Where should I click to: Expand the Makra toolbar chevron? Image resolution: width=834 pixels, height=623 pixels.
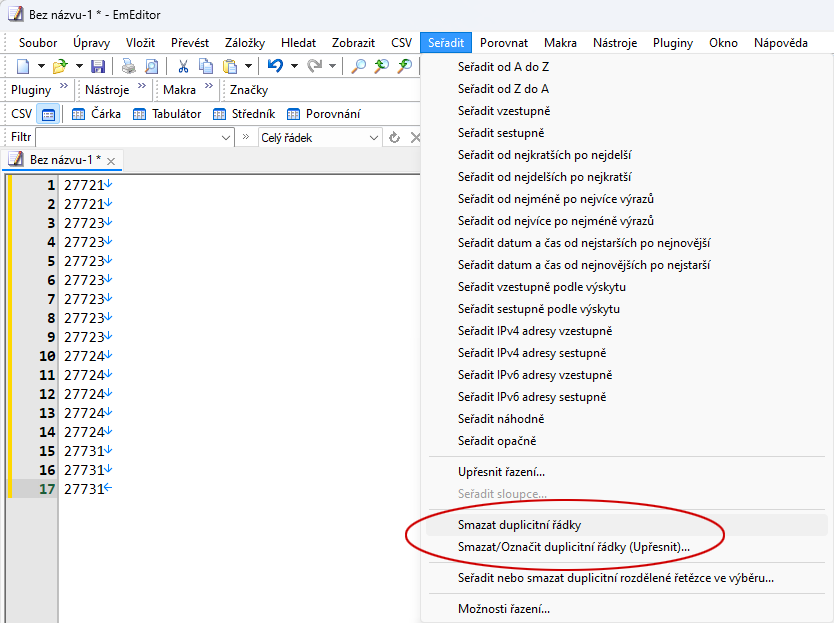tap(208, 86)
